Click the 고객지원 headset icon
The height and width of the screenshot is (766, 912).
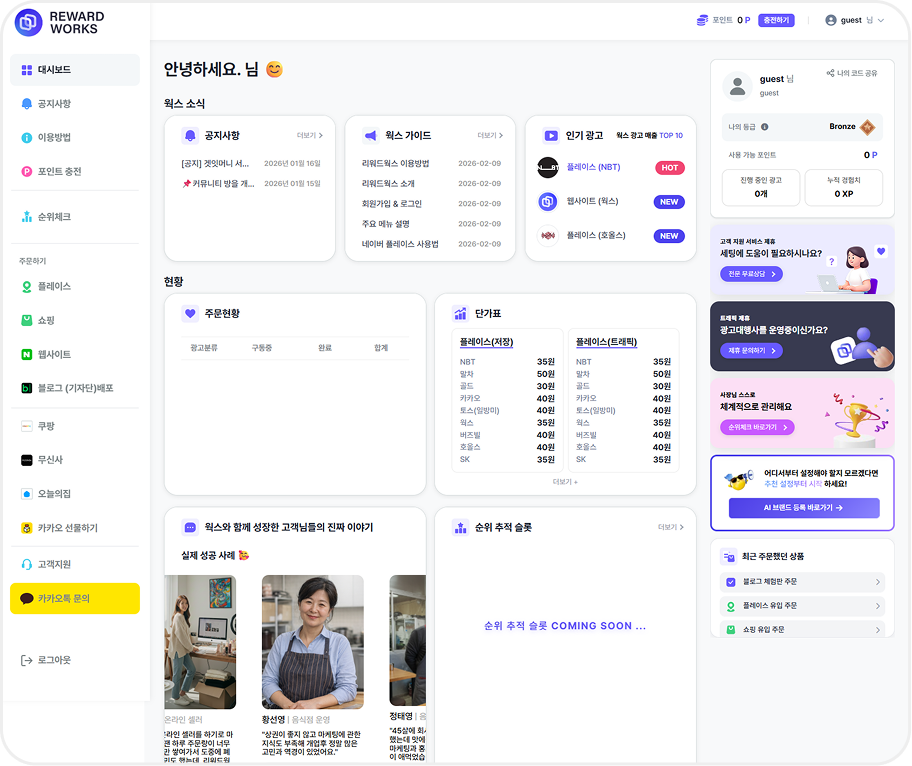[x=27, y=564]
